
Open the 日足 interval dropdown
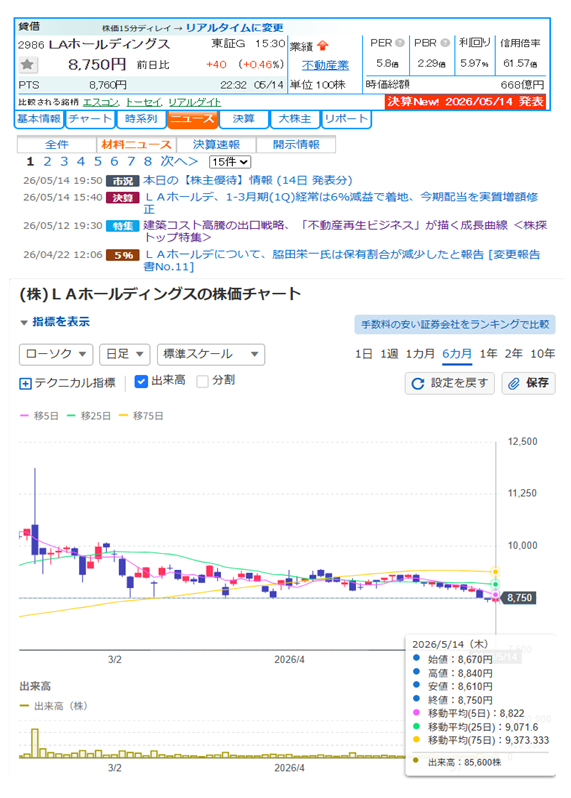(x=125, y=354)
